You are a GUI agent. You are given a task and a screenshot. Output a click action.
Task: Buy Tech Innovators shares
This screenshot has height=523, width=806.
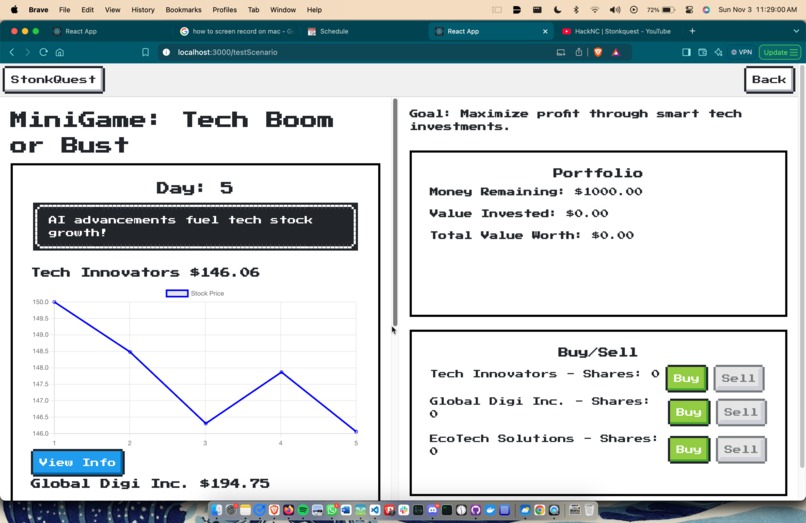coord(686,378)
